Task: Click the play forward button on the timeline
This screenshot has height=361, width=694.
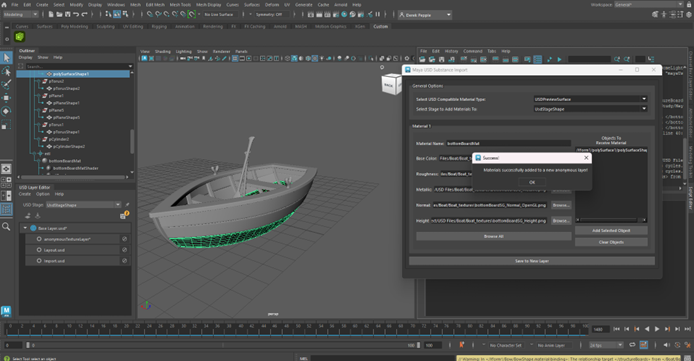Action: click(x=657, y=329)
